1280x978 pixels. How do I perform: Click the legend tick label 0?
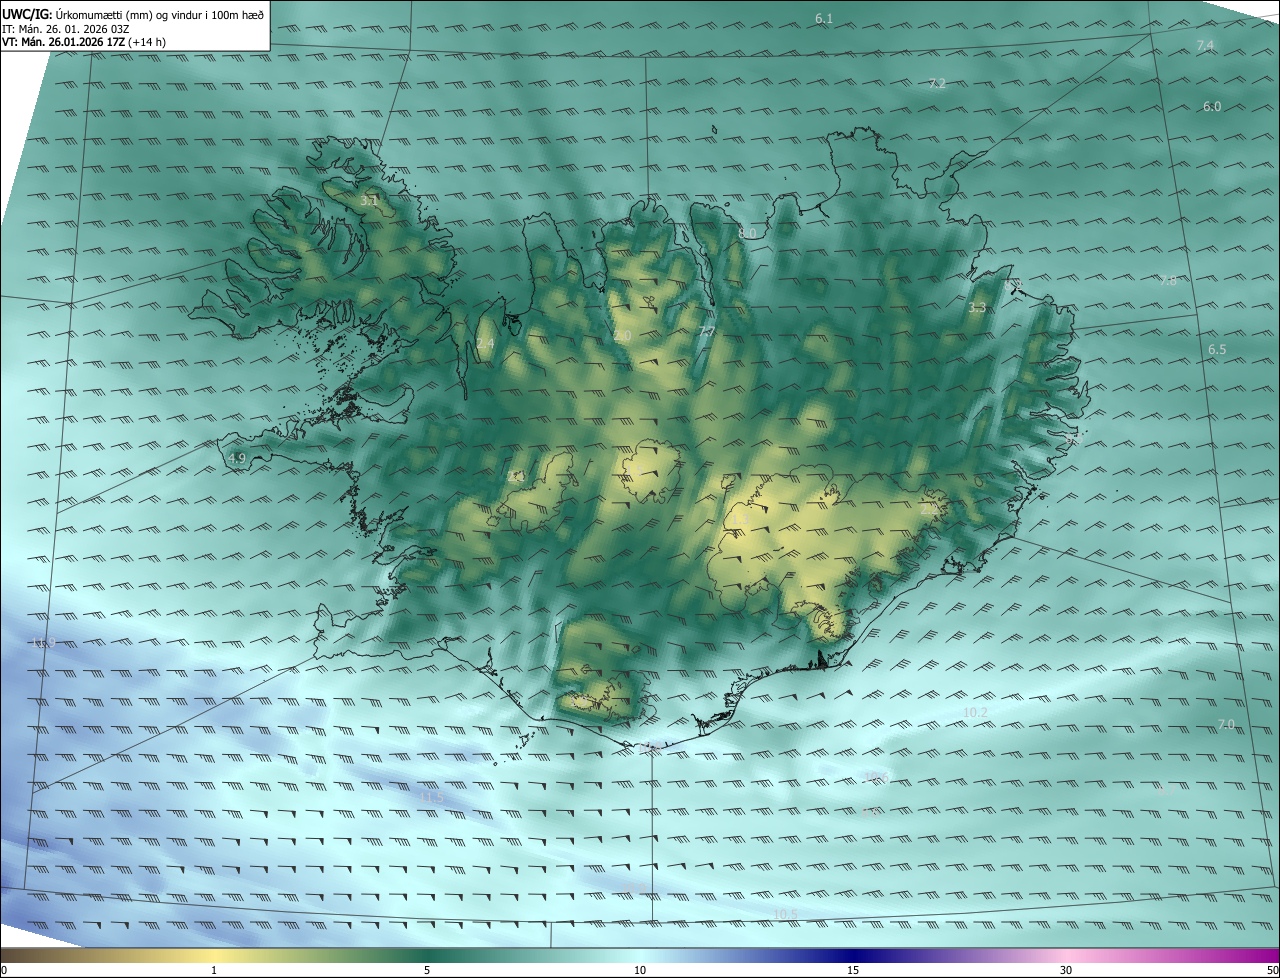[4, 970]
